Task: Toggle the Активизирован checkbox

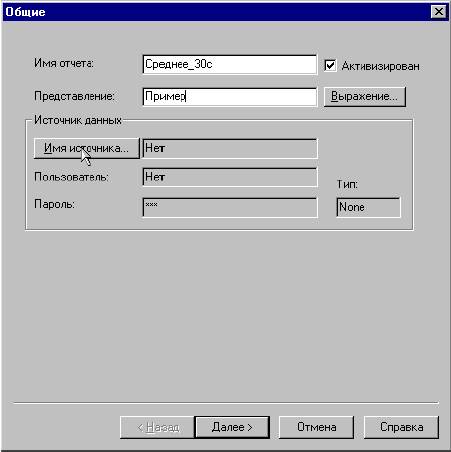Action: point(330,65)
